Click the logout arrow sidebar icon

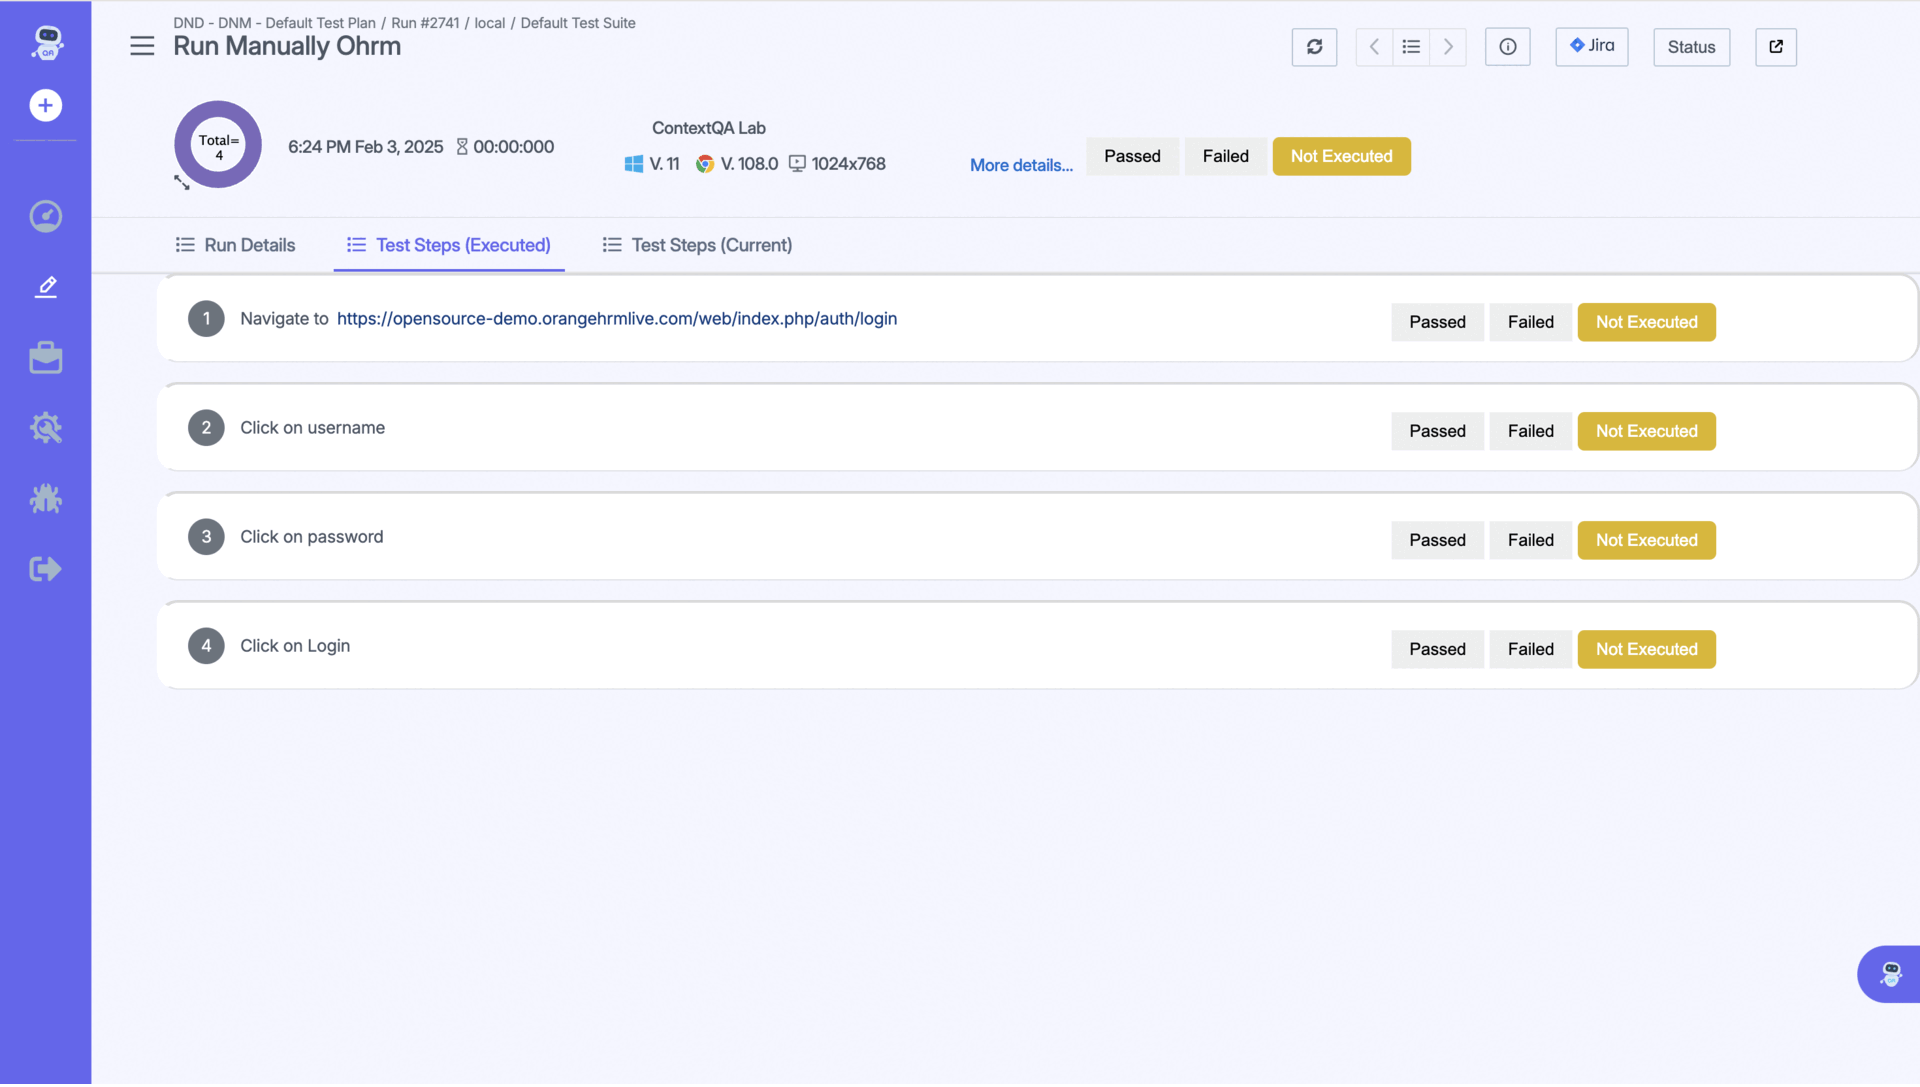click(x=46, y=569)
